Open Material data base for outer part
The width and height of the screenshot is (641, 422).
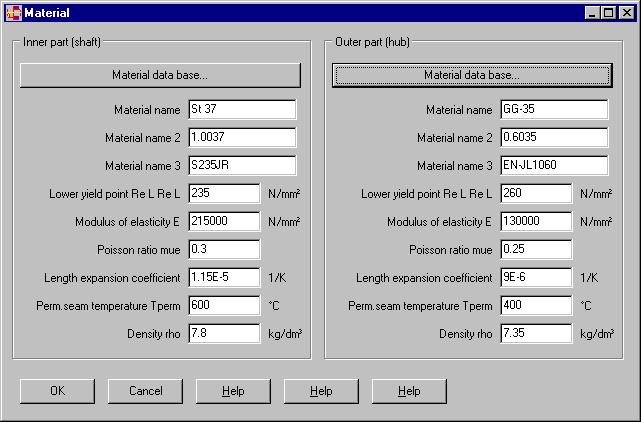pos(471,75)
